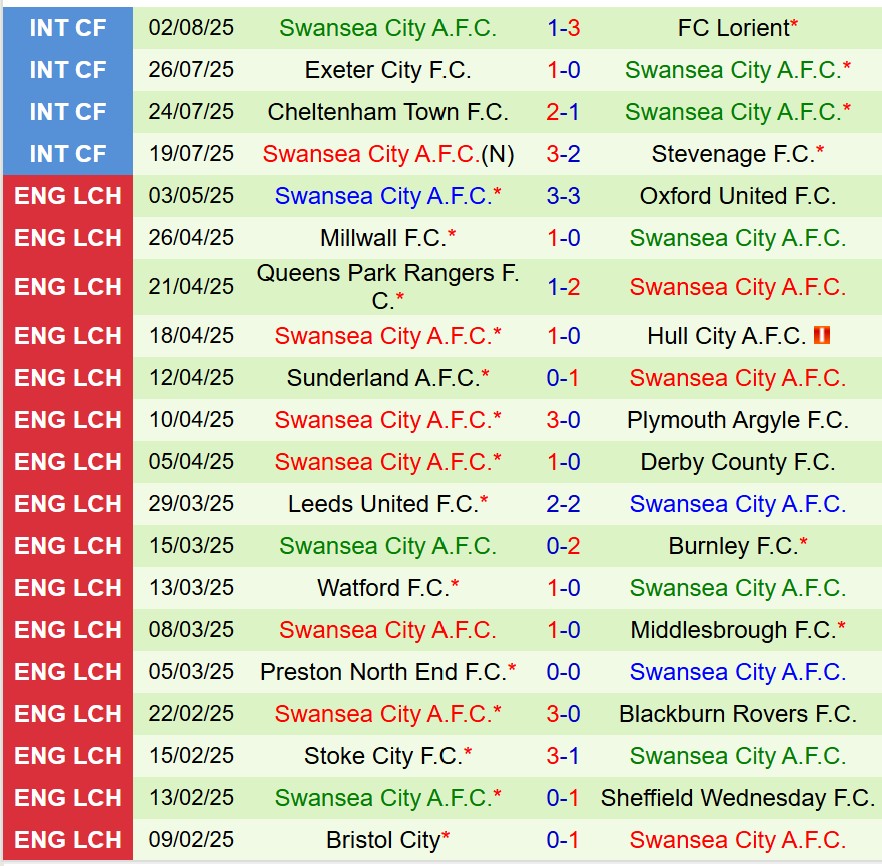
Task: Open Cheltenham Town F.C. team page
Action: point(387,112)
